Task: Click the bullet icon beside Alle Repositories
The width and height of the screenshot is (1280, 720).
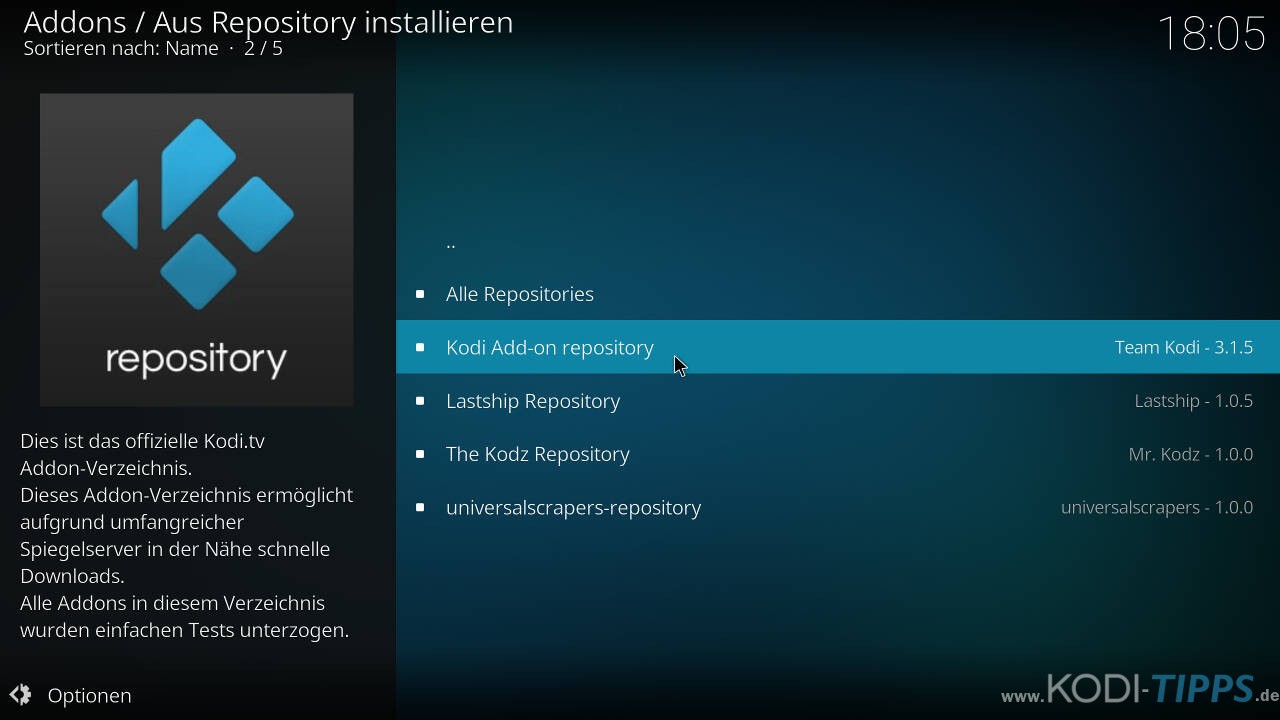Action: point(420,294)
